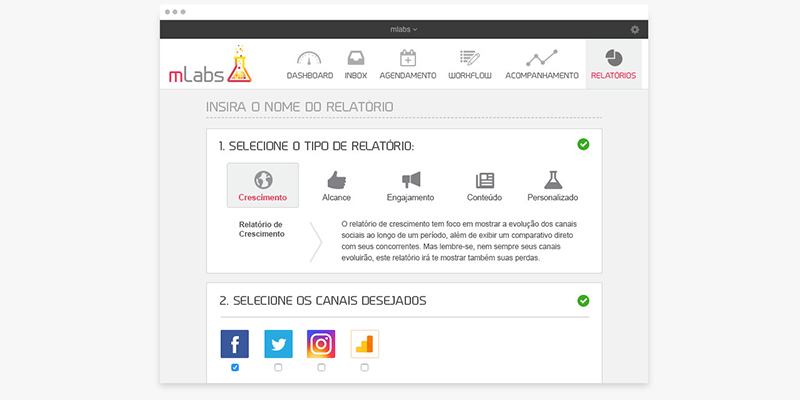Select the Crescimento globe report type
The image size is (800, 400).
(263, 180)
